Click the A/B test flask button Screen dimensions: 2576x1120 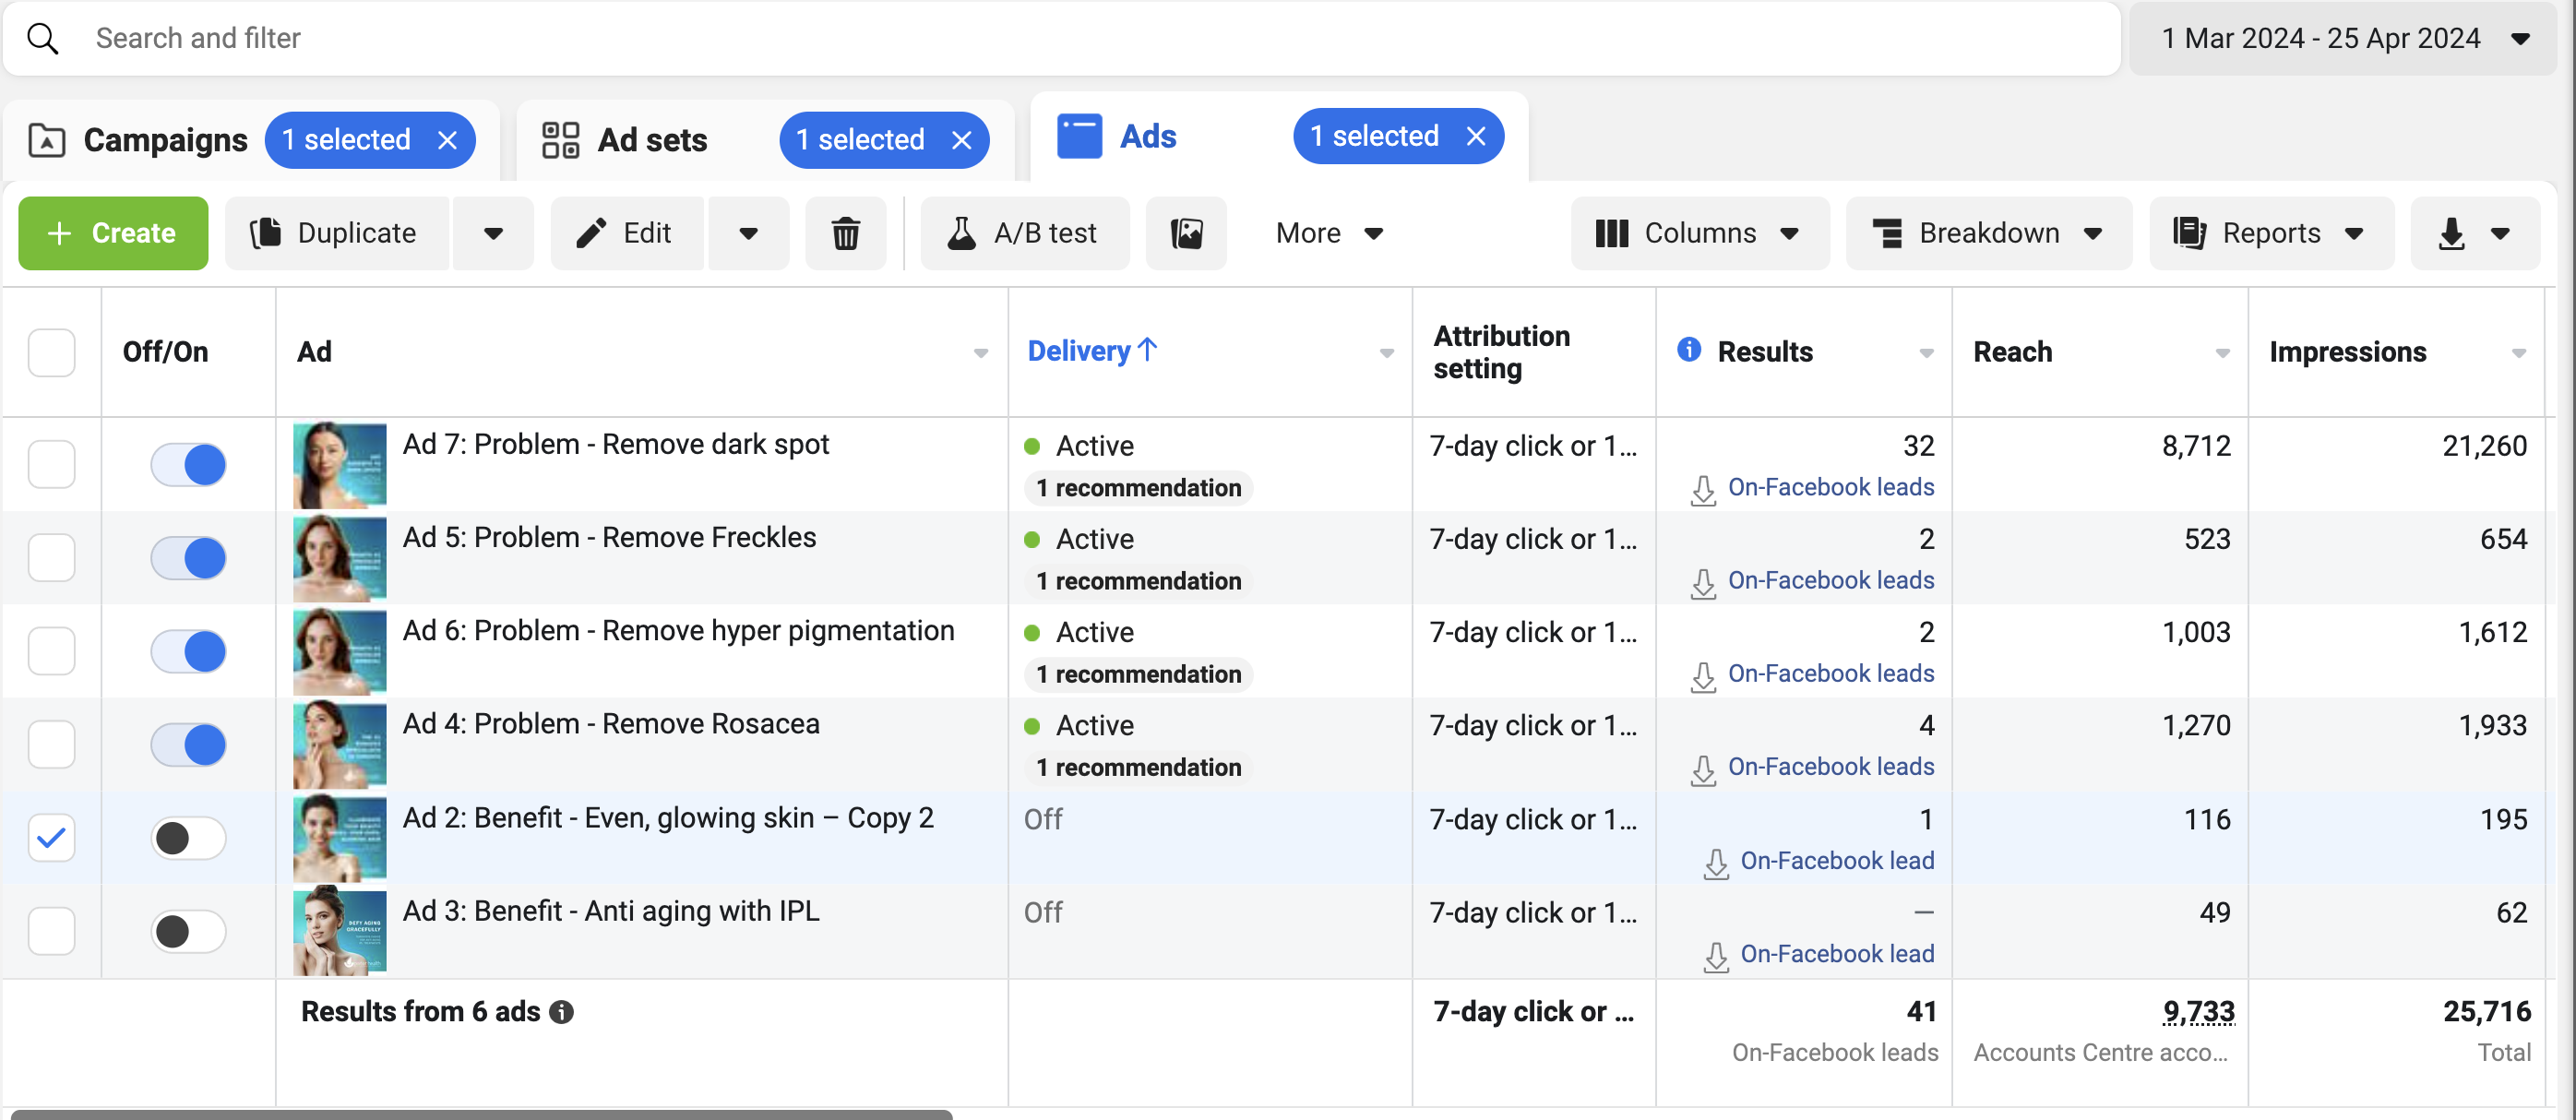tap(1024, 233)
